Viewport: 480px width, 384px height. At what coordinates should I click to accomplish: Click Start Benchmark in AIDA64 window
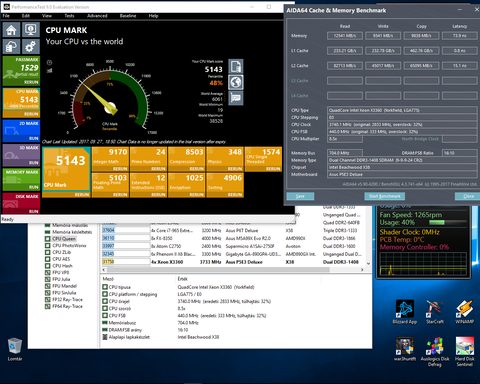coord(385,196)
